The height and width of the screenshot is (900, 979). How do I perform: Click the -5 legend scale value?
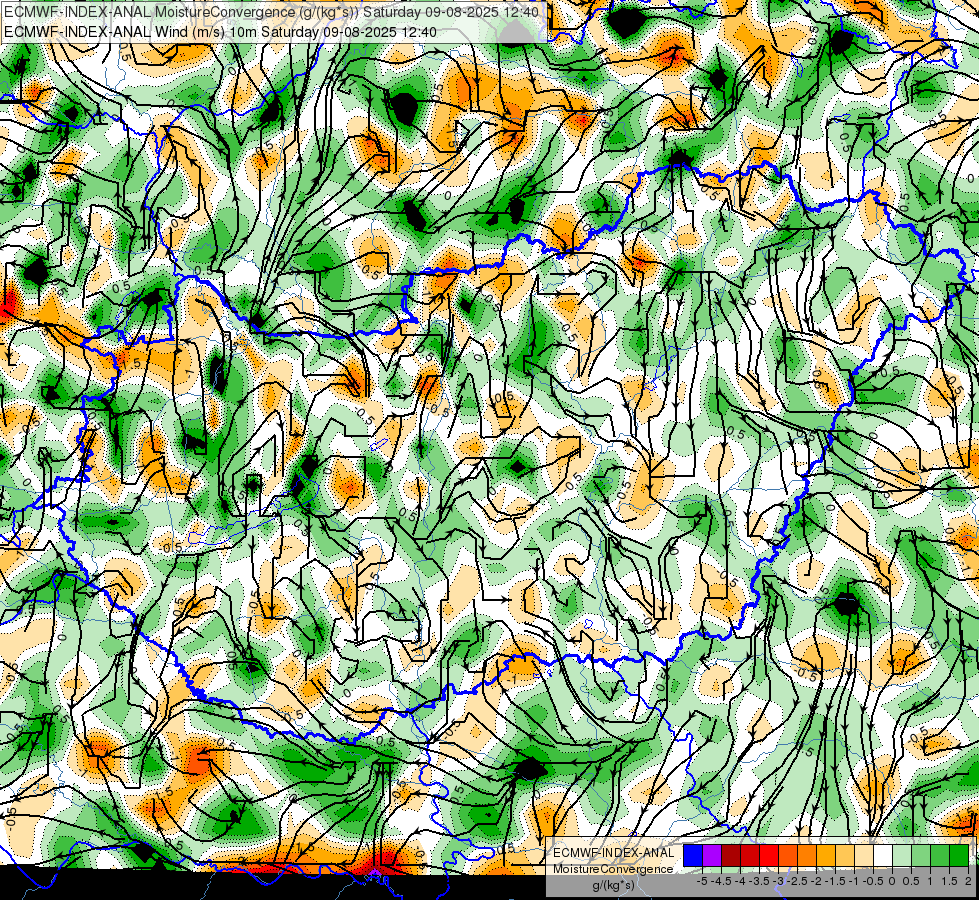click(702, 881)
